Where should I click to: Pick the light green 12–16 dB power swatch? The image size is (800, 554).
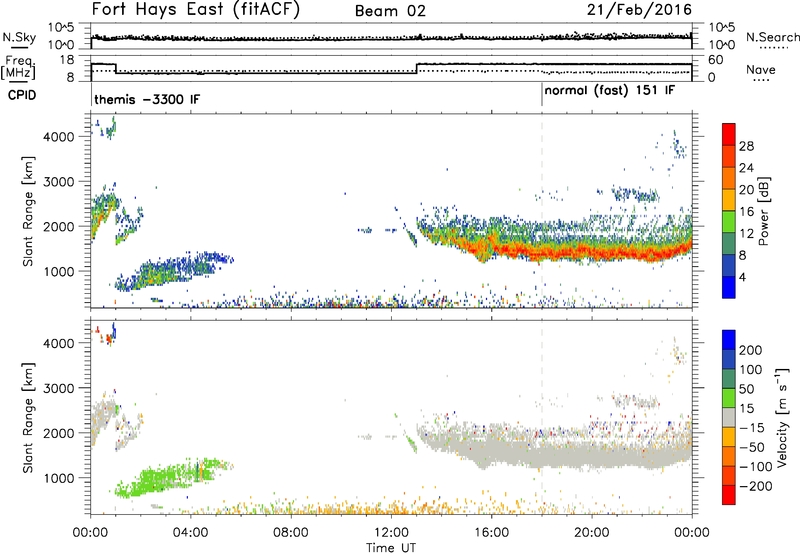pyautogui.click(x=729, y=221)
